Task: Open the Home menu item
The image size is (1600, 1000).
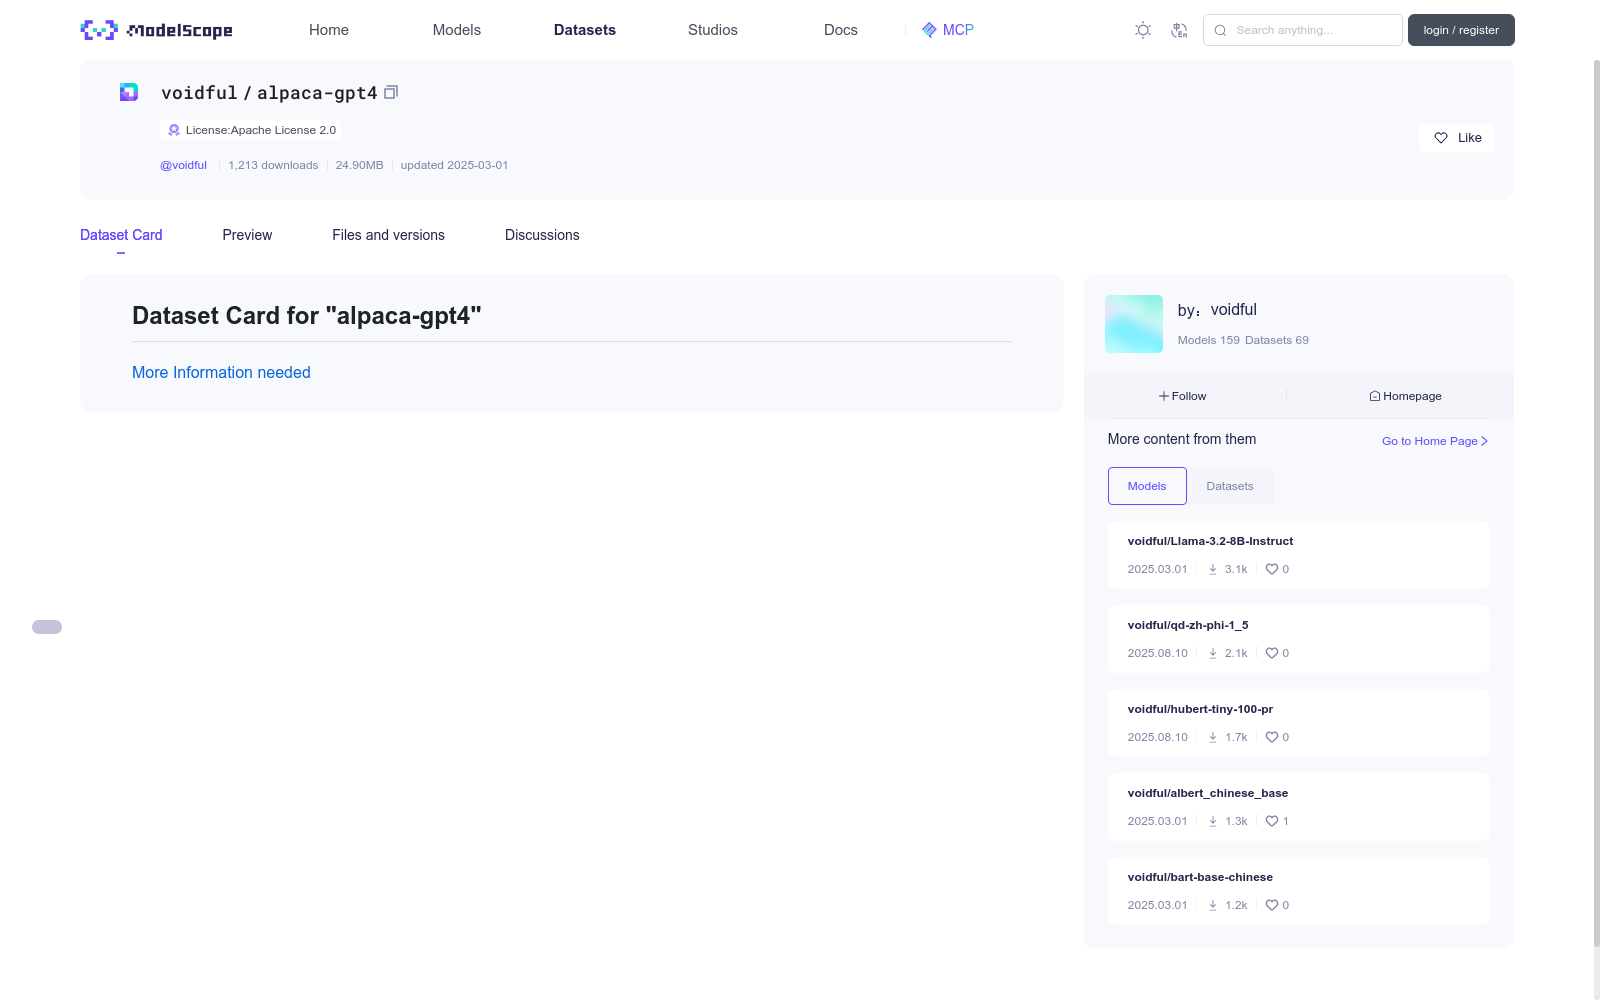Action: (x=329, y=30)
